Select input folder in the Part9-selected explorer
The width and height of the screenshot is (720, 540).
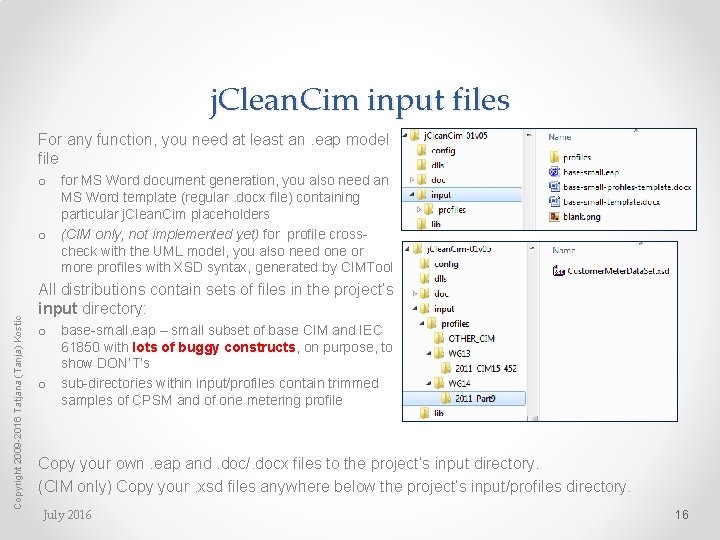(x=437, y=309)
